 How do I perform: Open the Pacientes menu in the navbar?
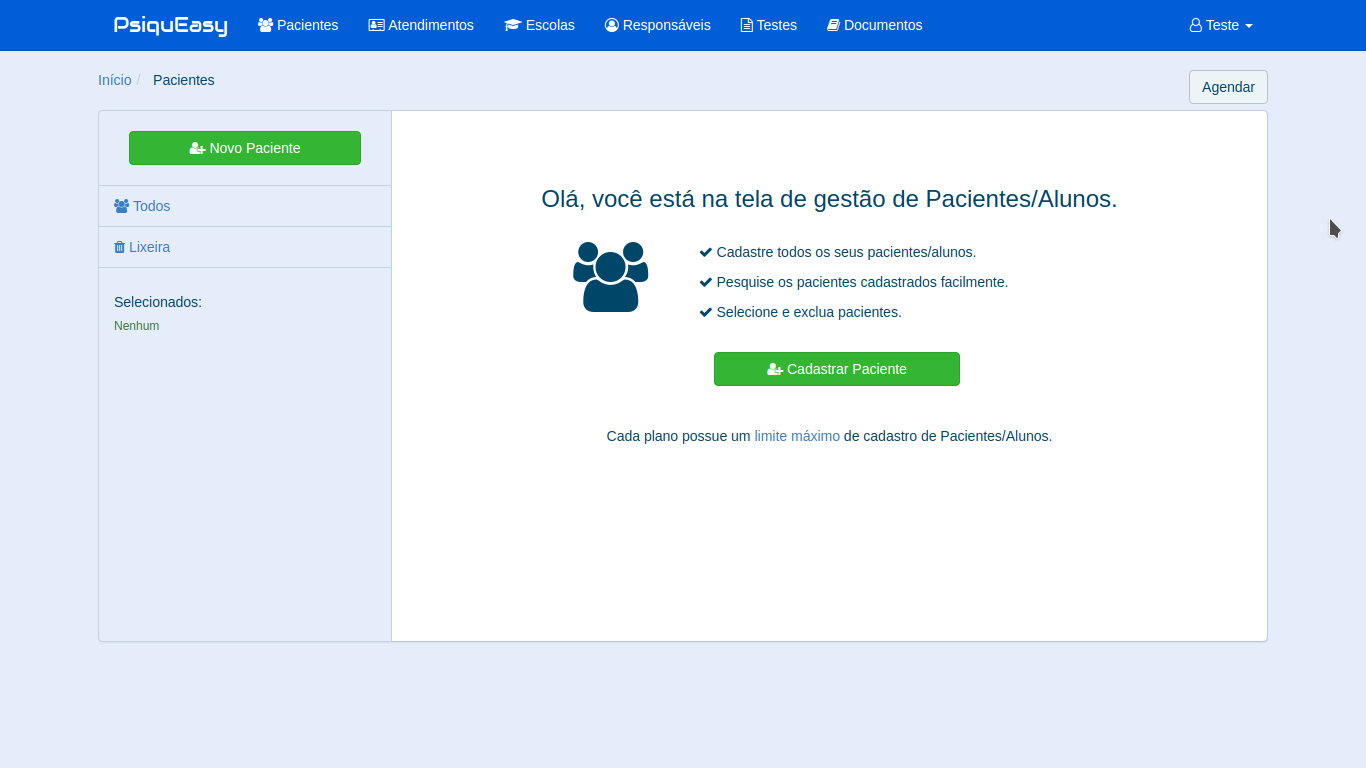click(298, 25)
